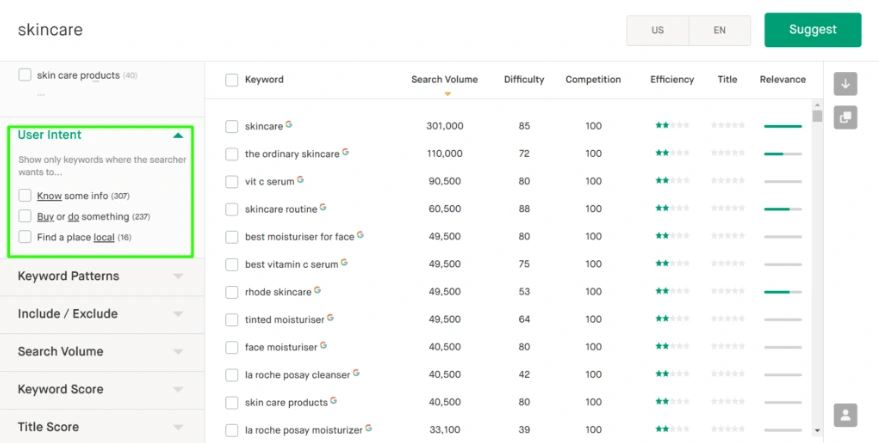Click Google icon beside best vitamin c serum
879x443 pixels.
[344, 262]
